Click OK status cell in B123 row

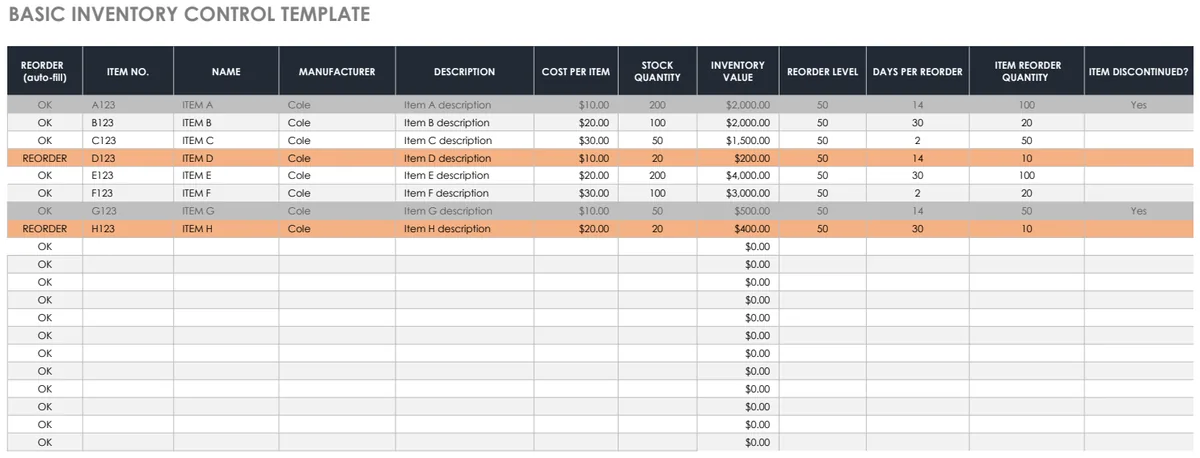45,122
